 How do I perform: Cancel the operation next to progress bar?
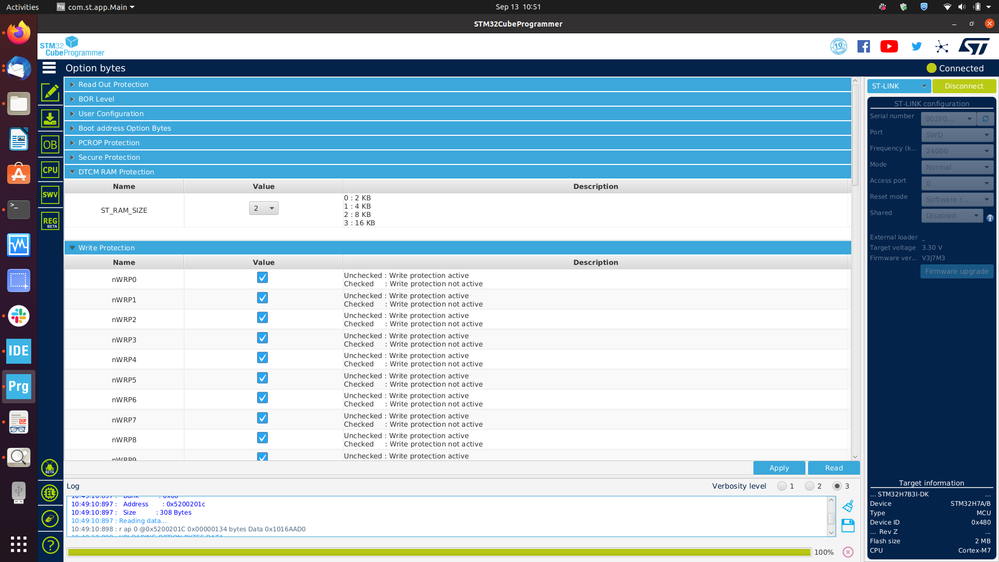848,552
